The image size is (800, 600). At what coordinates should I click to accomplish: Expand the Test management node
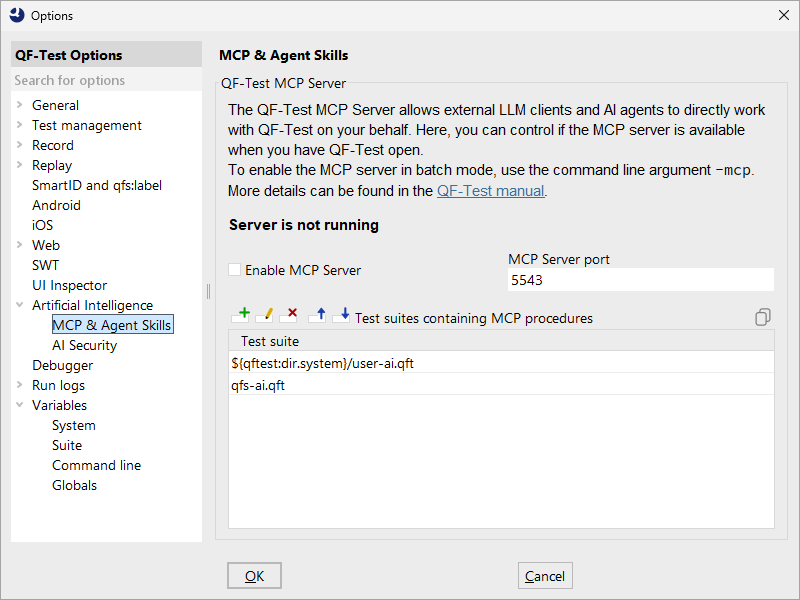coord(19,125)
